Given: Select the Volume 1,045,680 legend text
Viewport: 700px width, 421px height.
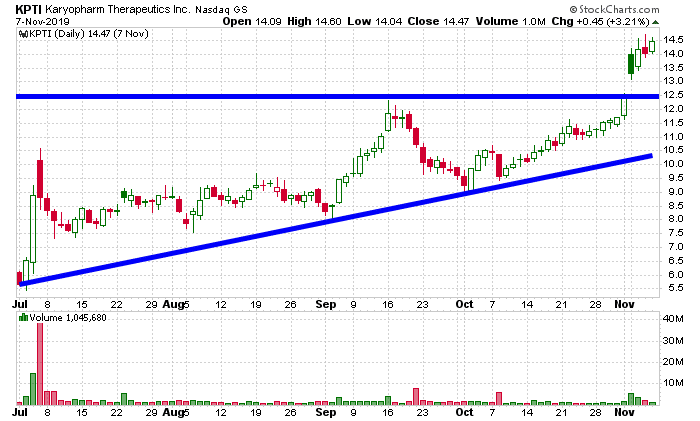Looking at the screenshot, I should tap(68, 318).
